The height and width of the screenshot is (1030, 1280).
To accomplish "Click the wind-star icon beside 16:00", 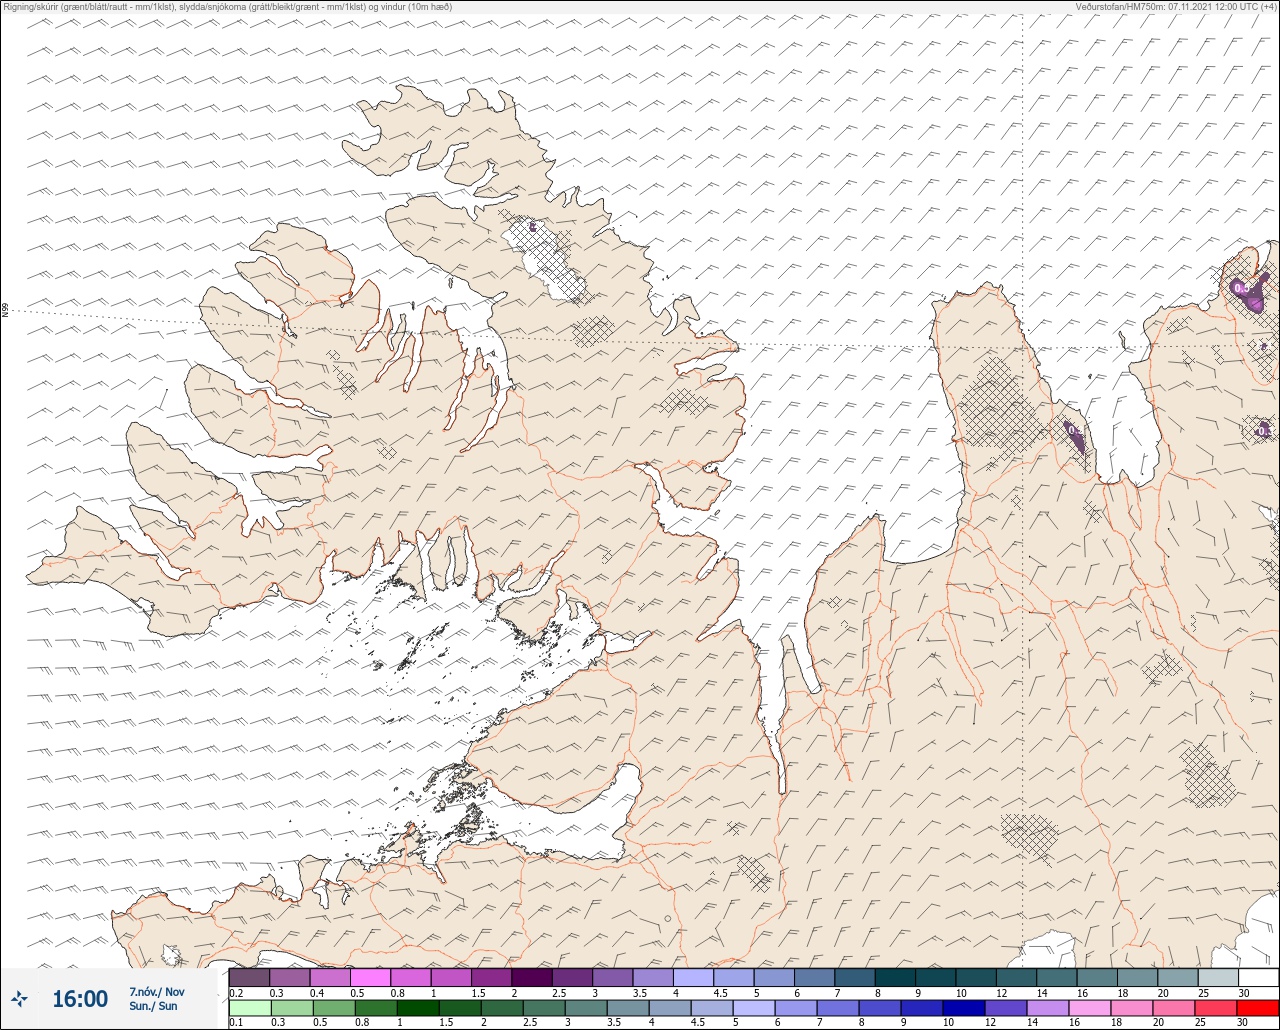I will tap(19, 998).
